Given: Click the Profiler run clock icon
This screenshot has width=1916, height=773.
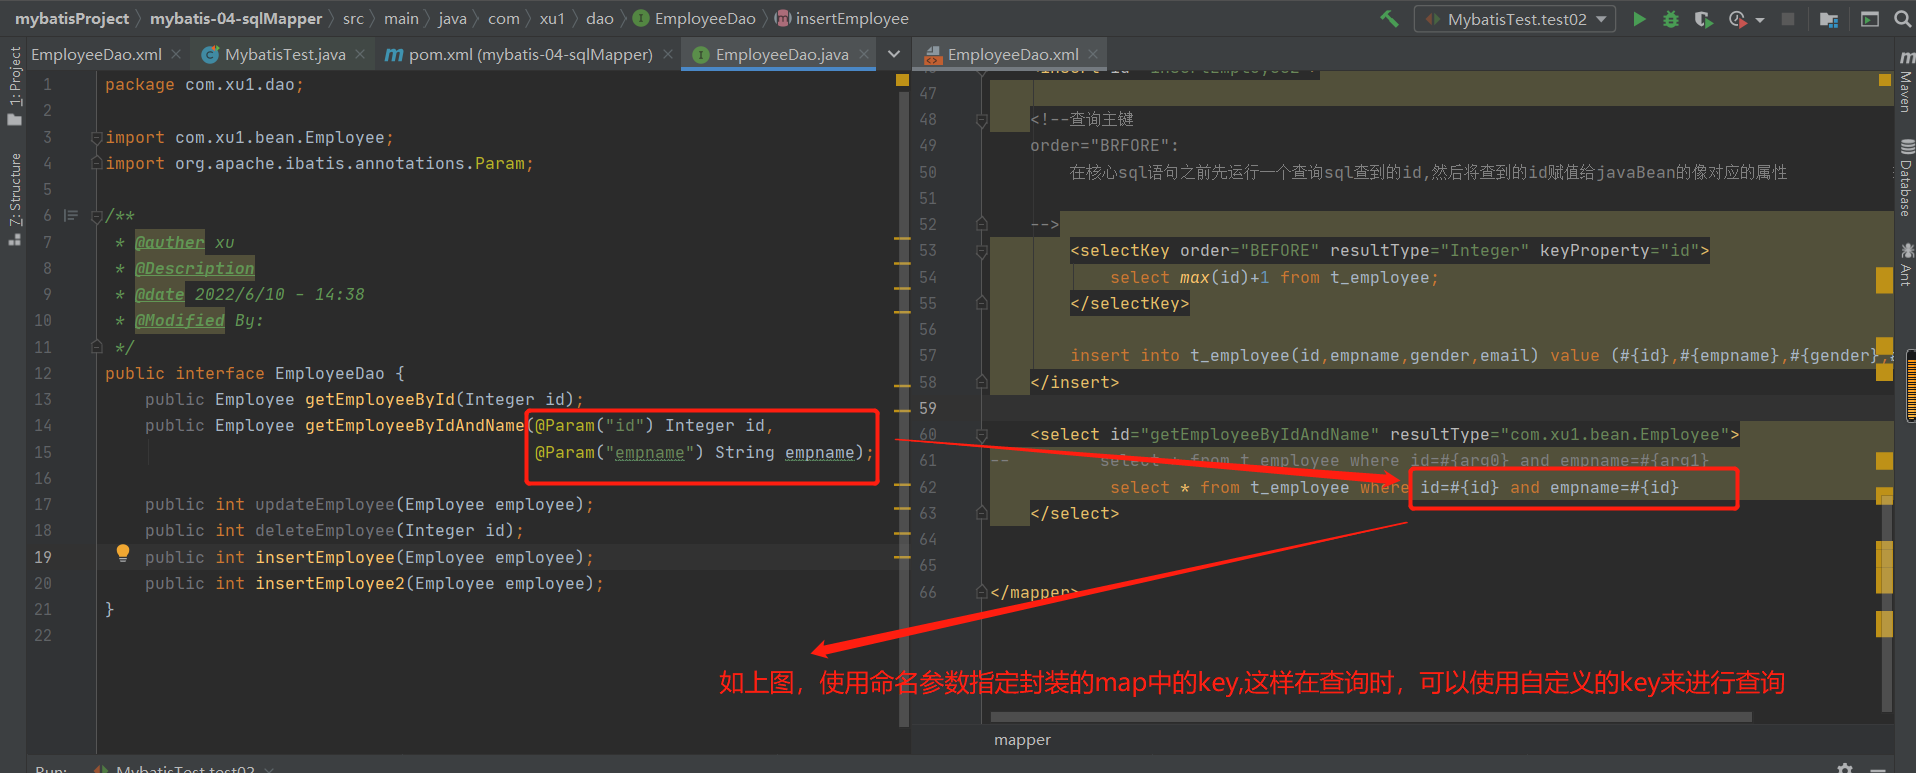Looking at the screenshot, I should 1738,19.
